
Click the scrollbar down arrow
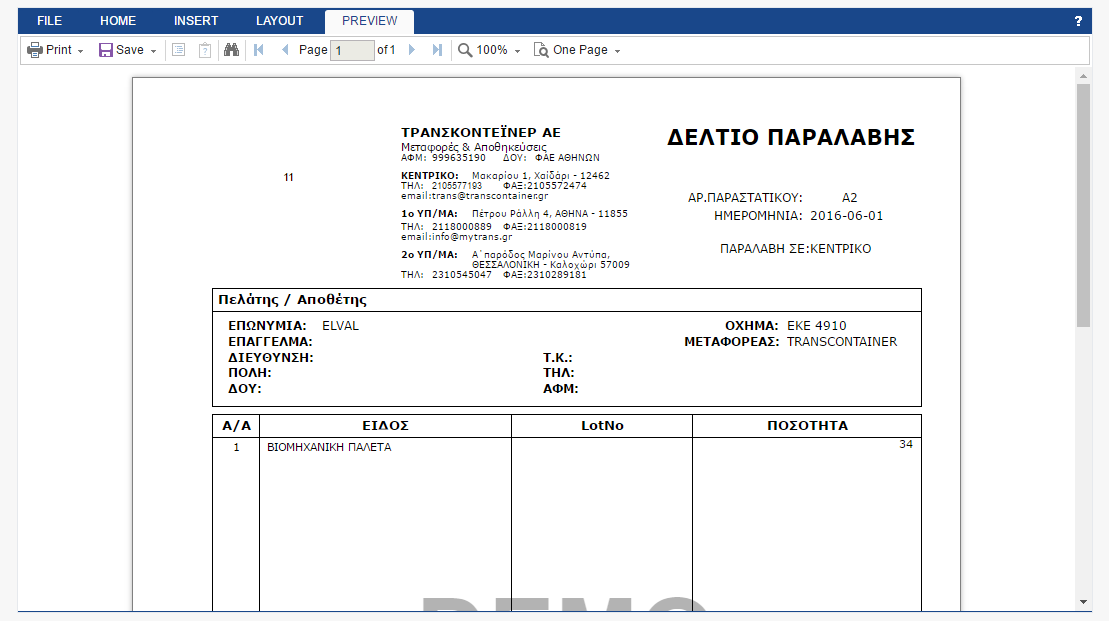(1083, 602)
